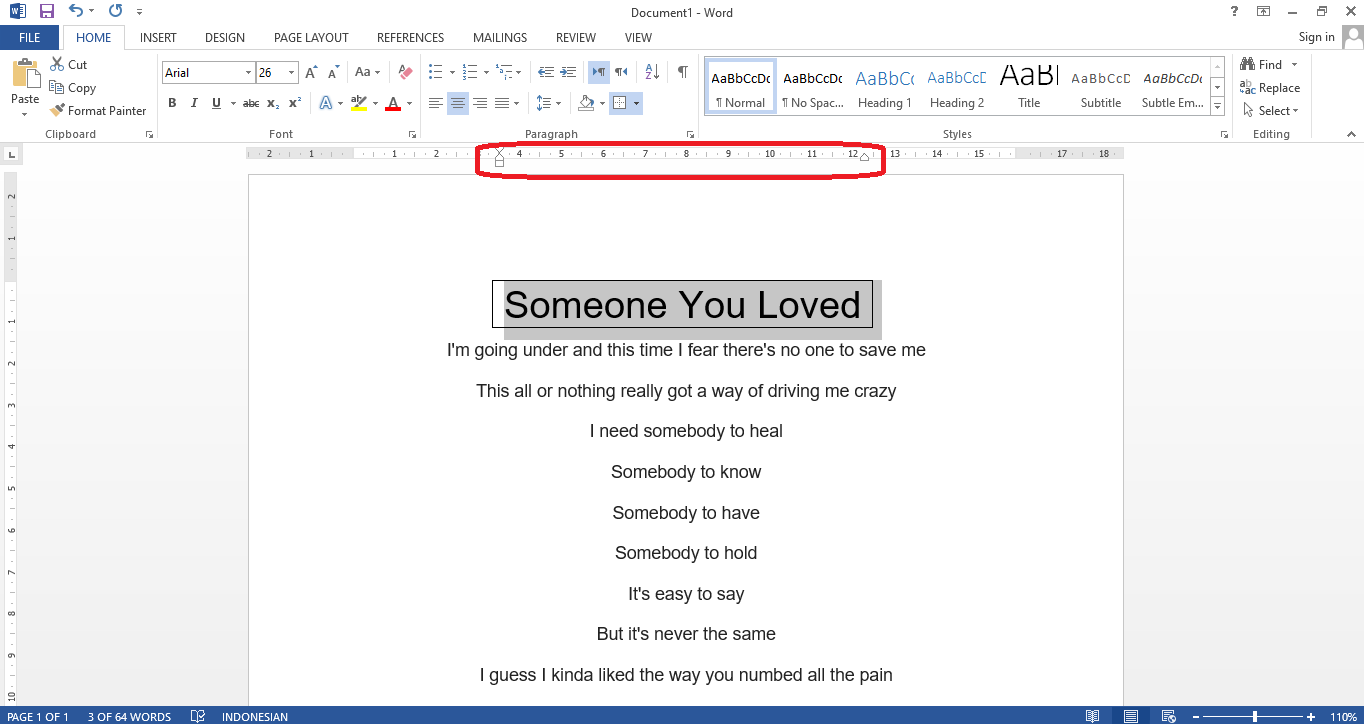Toggle subscript formatting
This screenshot has height=724, width=1364.
click(x=273, y=103)
